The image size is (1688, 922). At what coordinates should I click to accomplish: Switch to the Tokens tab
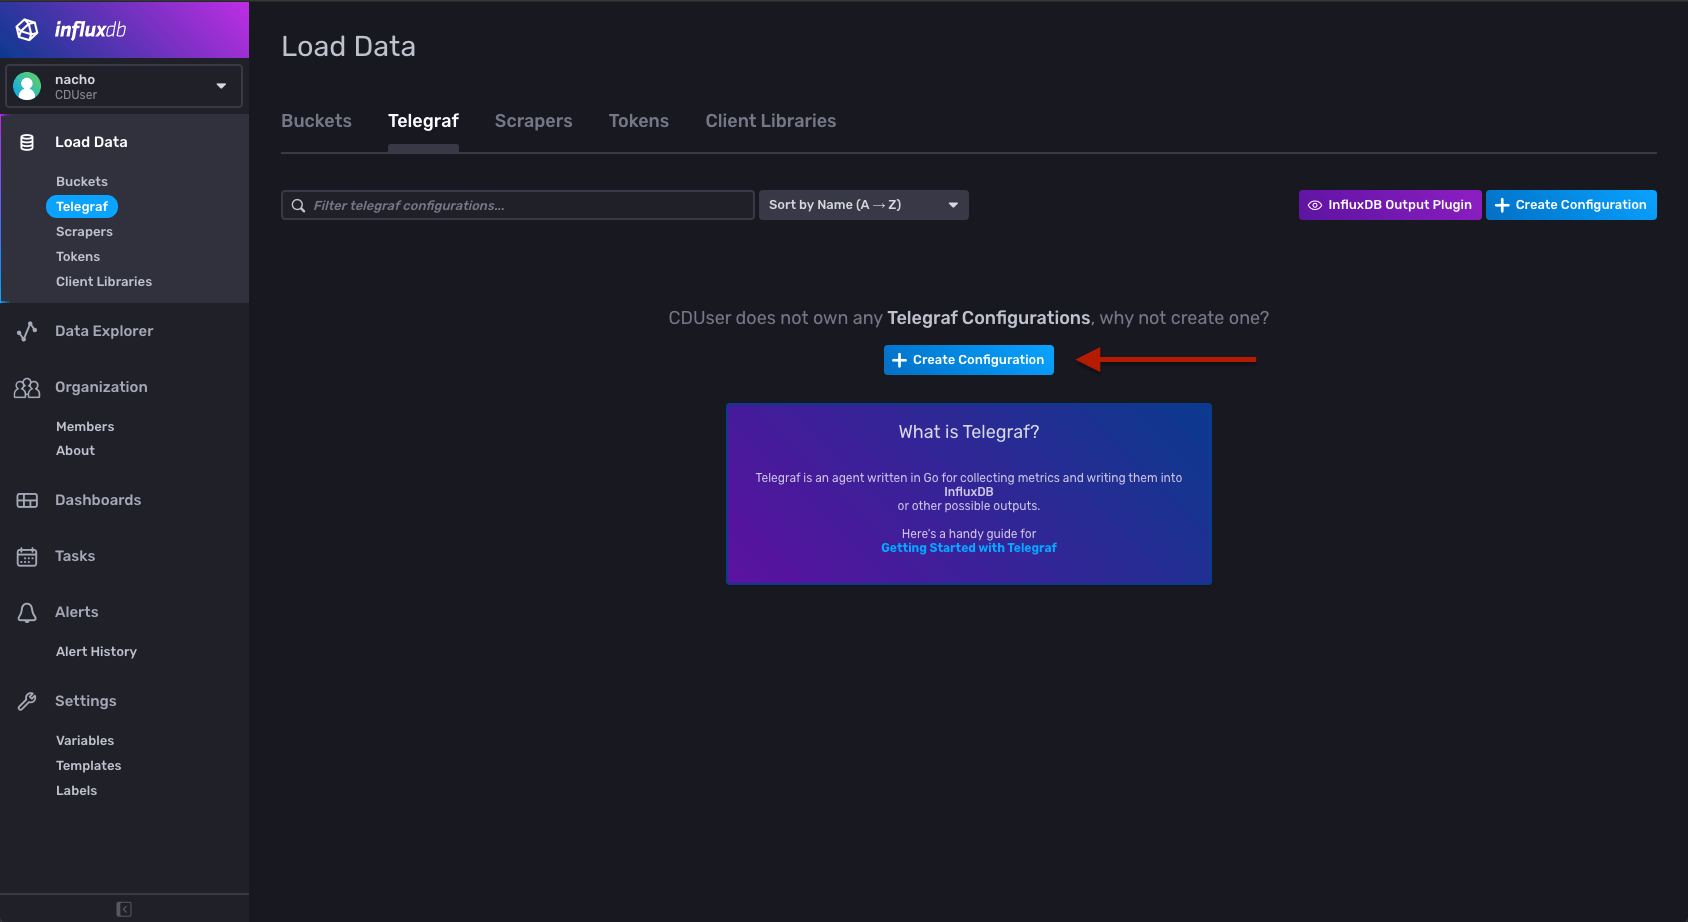[x=639, y=121]
